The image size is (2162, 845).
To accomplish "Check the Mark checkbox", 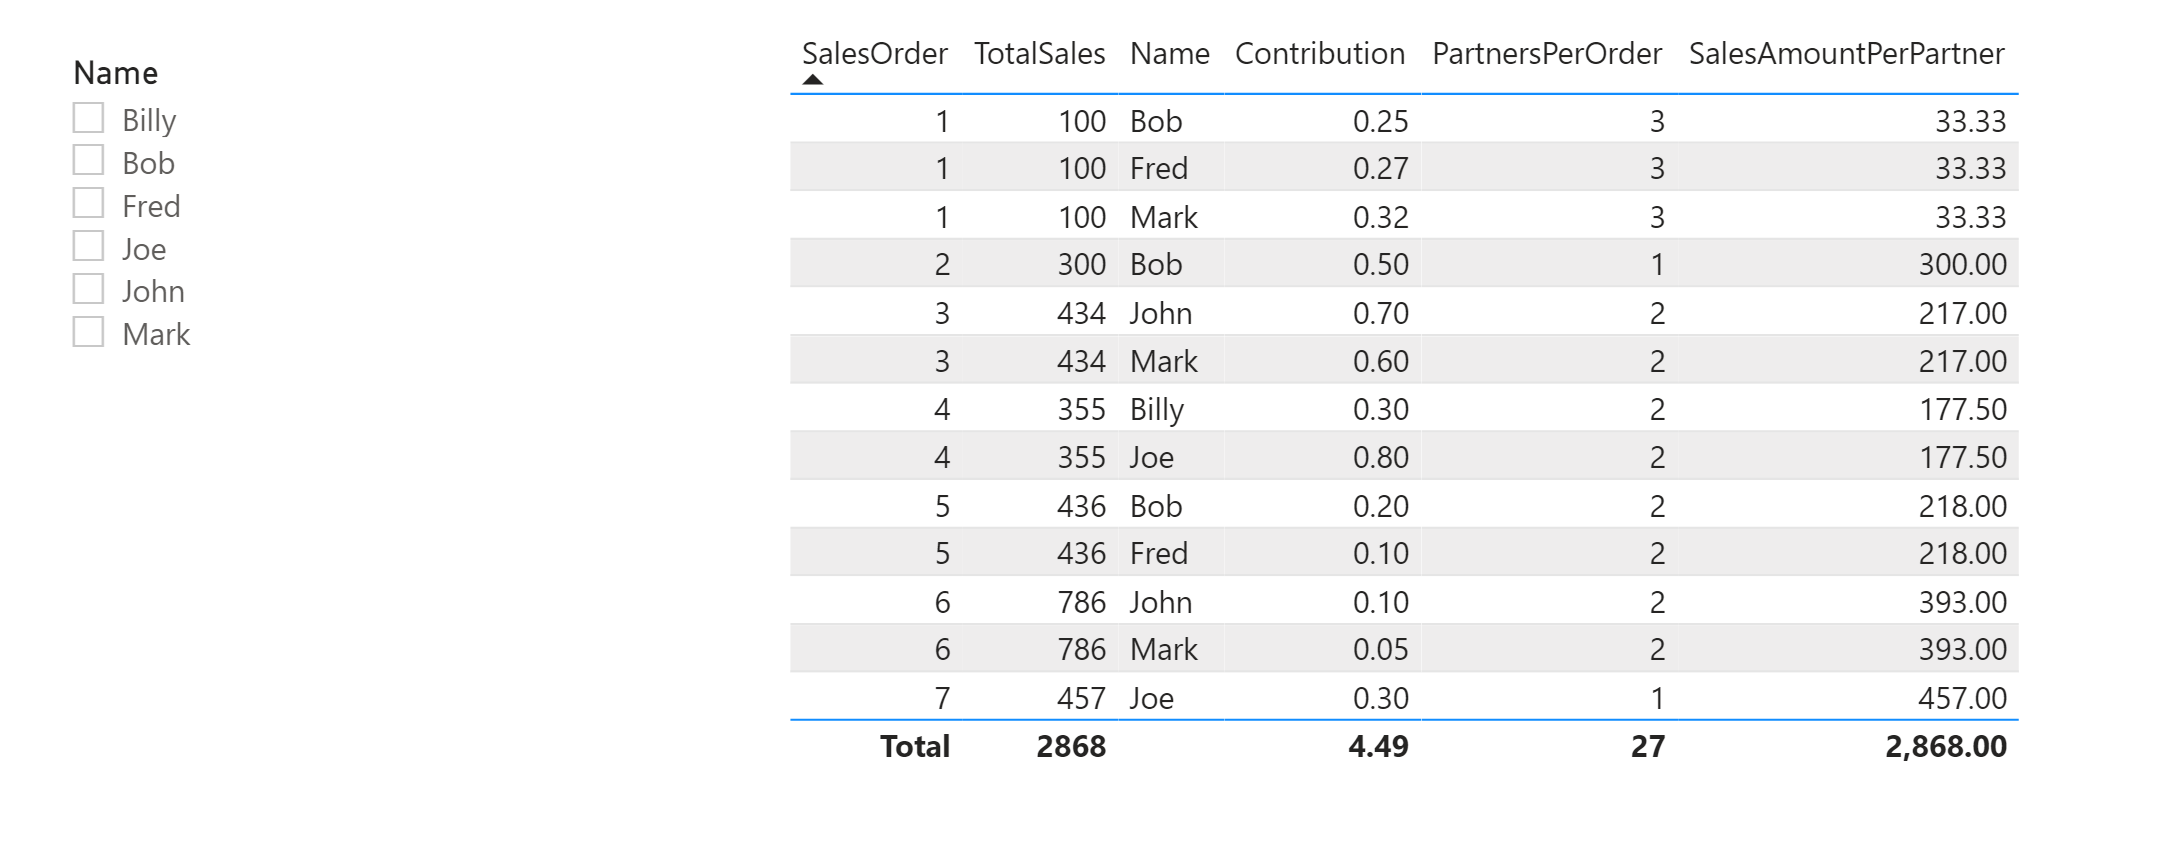I will tap(87, 333).
